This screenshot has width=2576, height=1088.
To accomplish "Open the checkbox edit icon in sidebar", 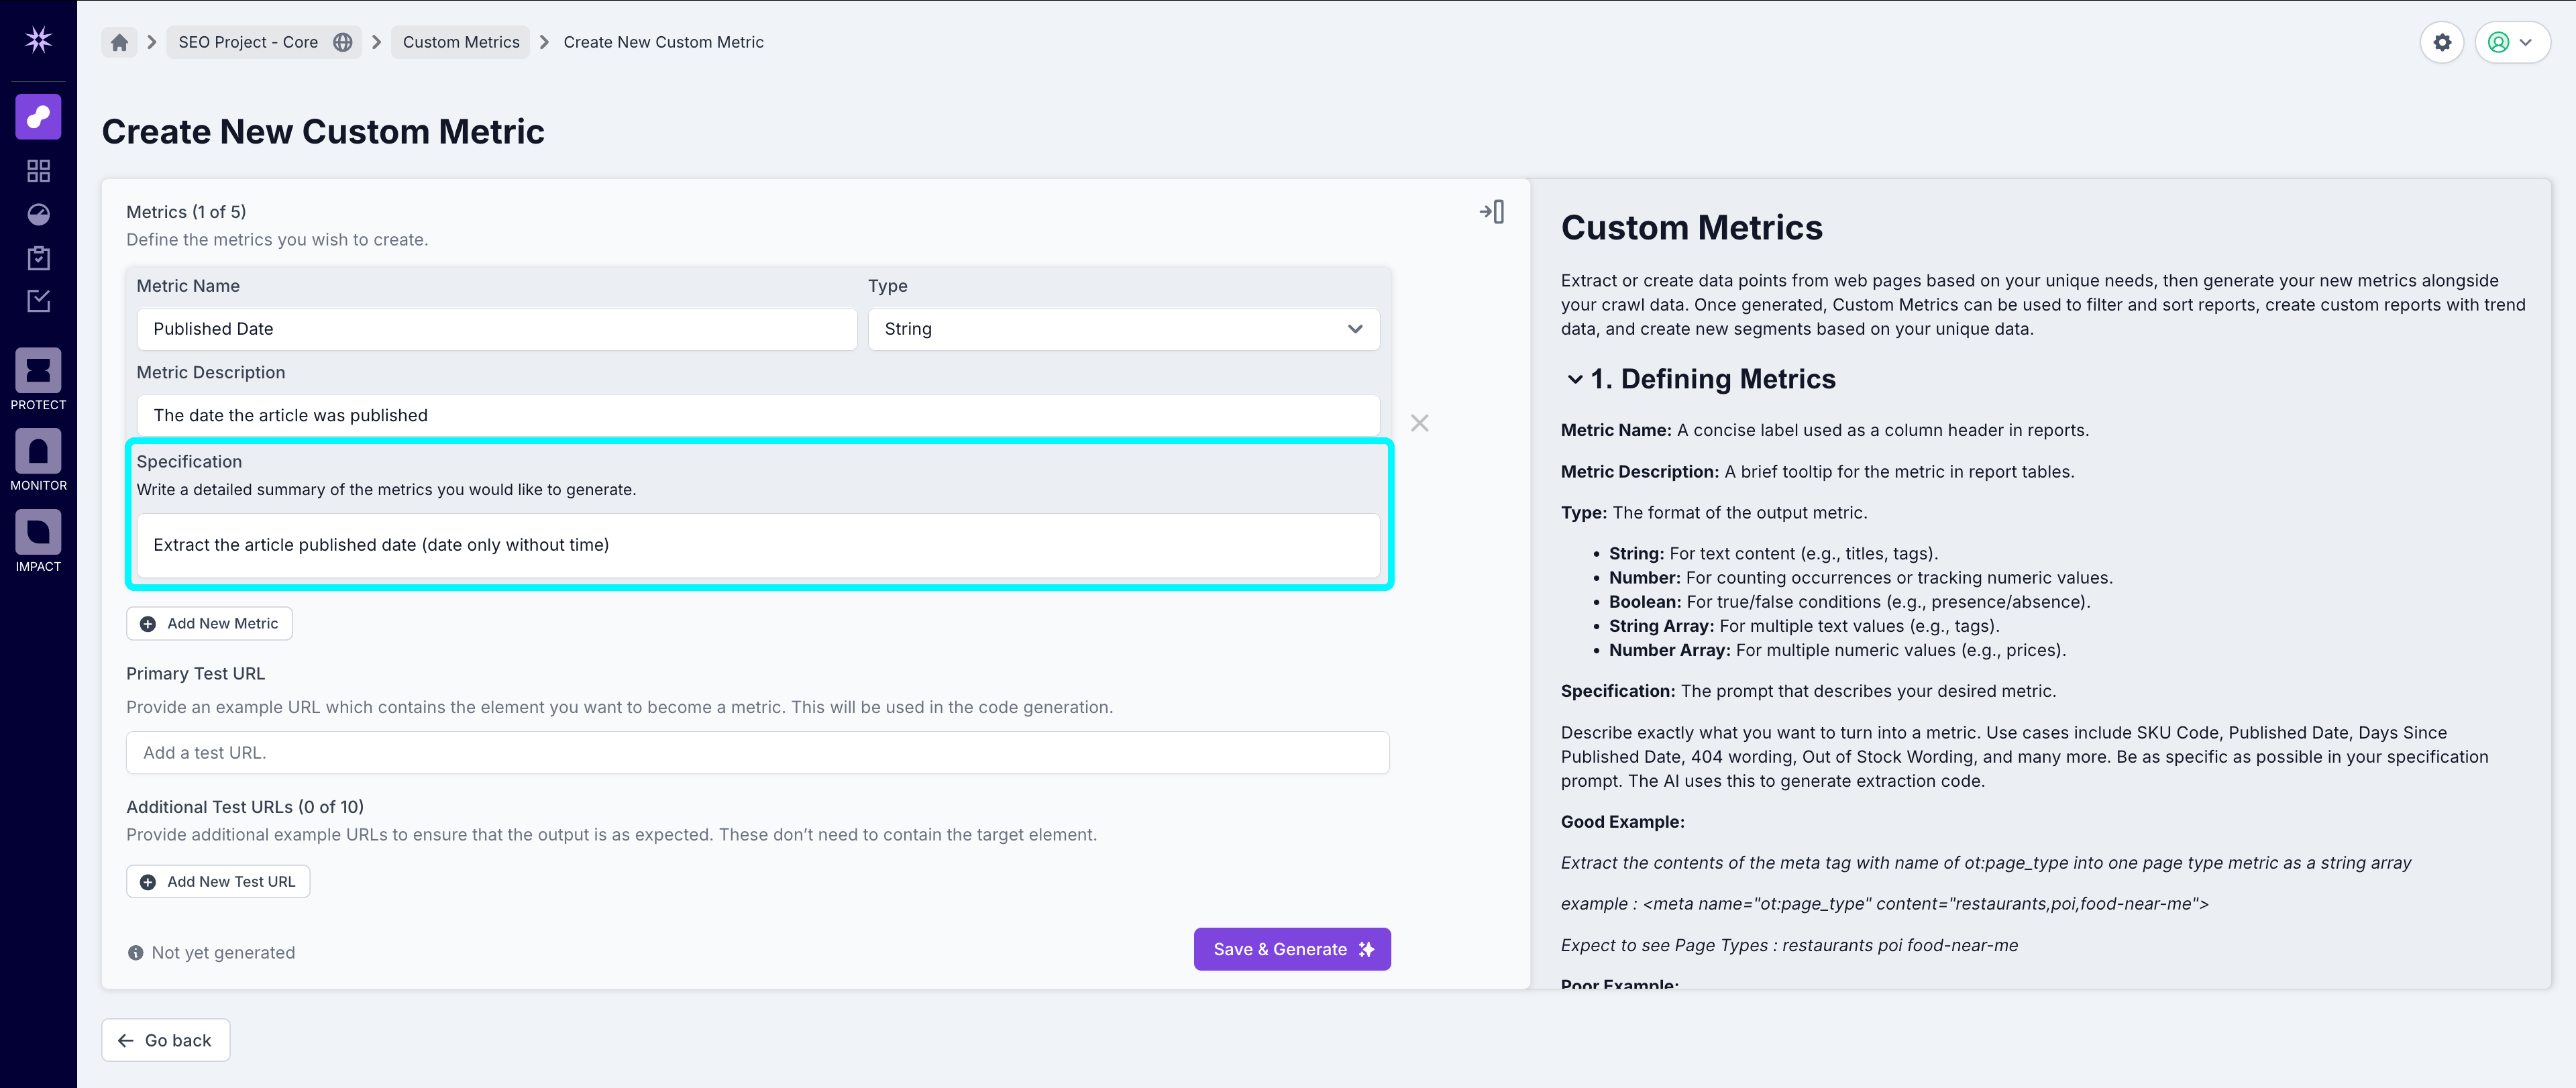I will click(38, 301).
